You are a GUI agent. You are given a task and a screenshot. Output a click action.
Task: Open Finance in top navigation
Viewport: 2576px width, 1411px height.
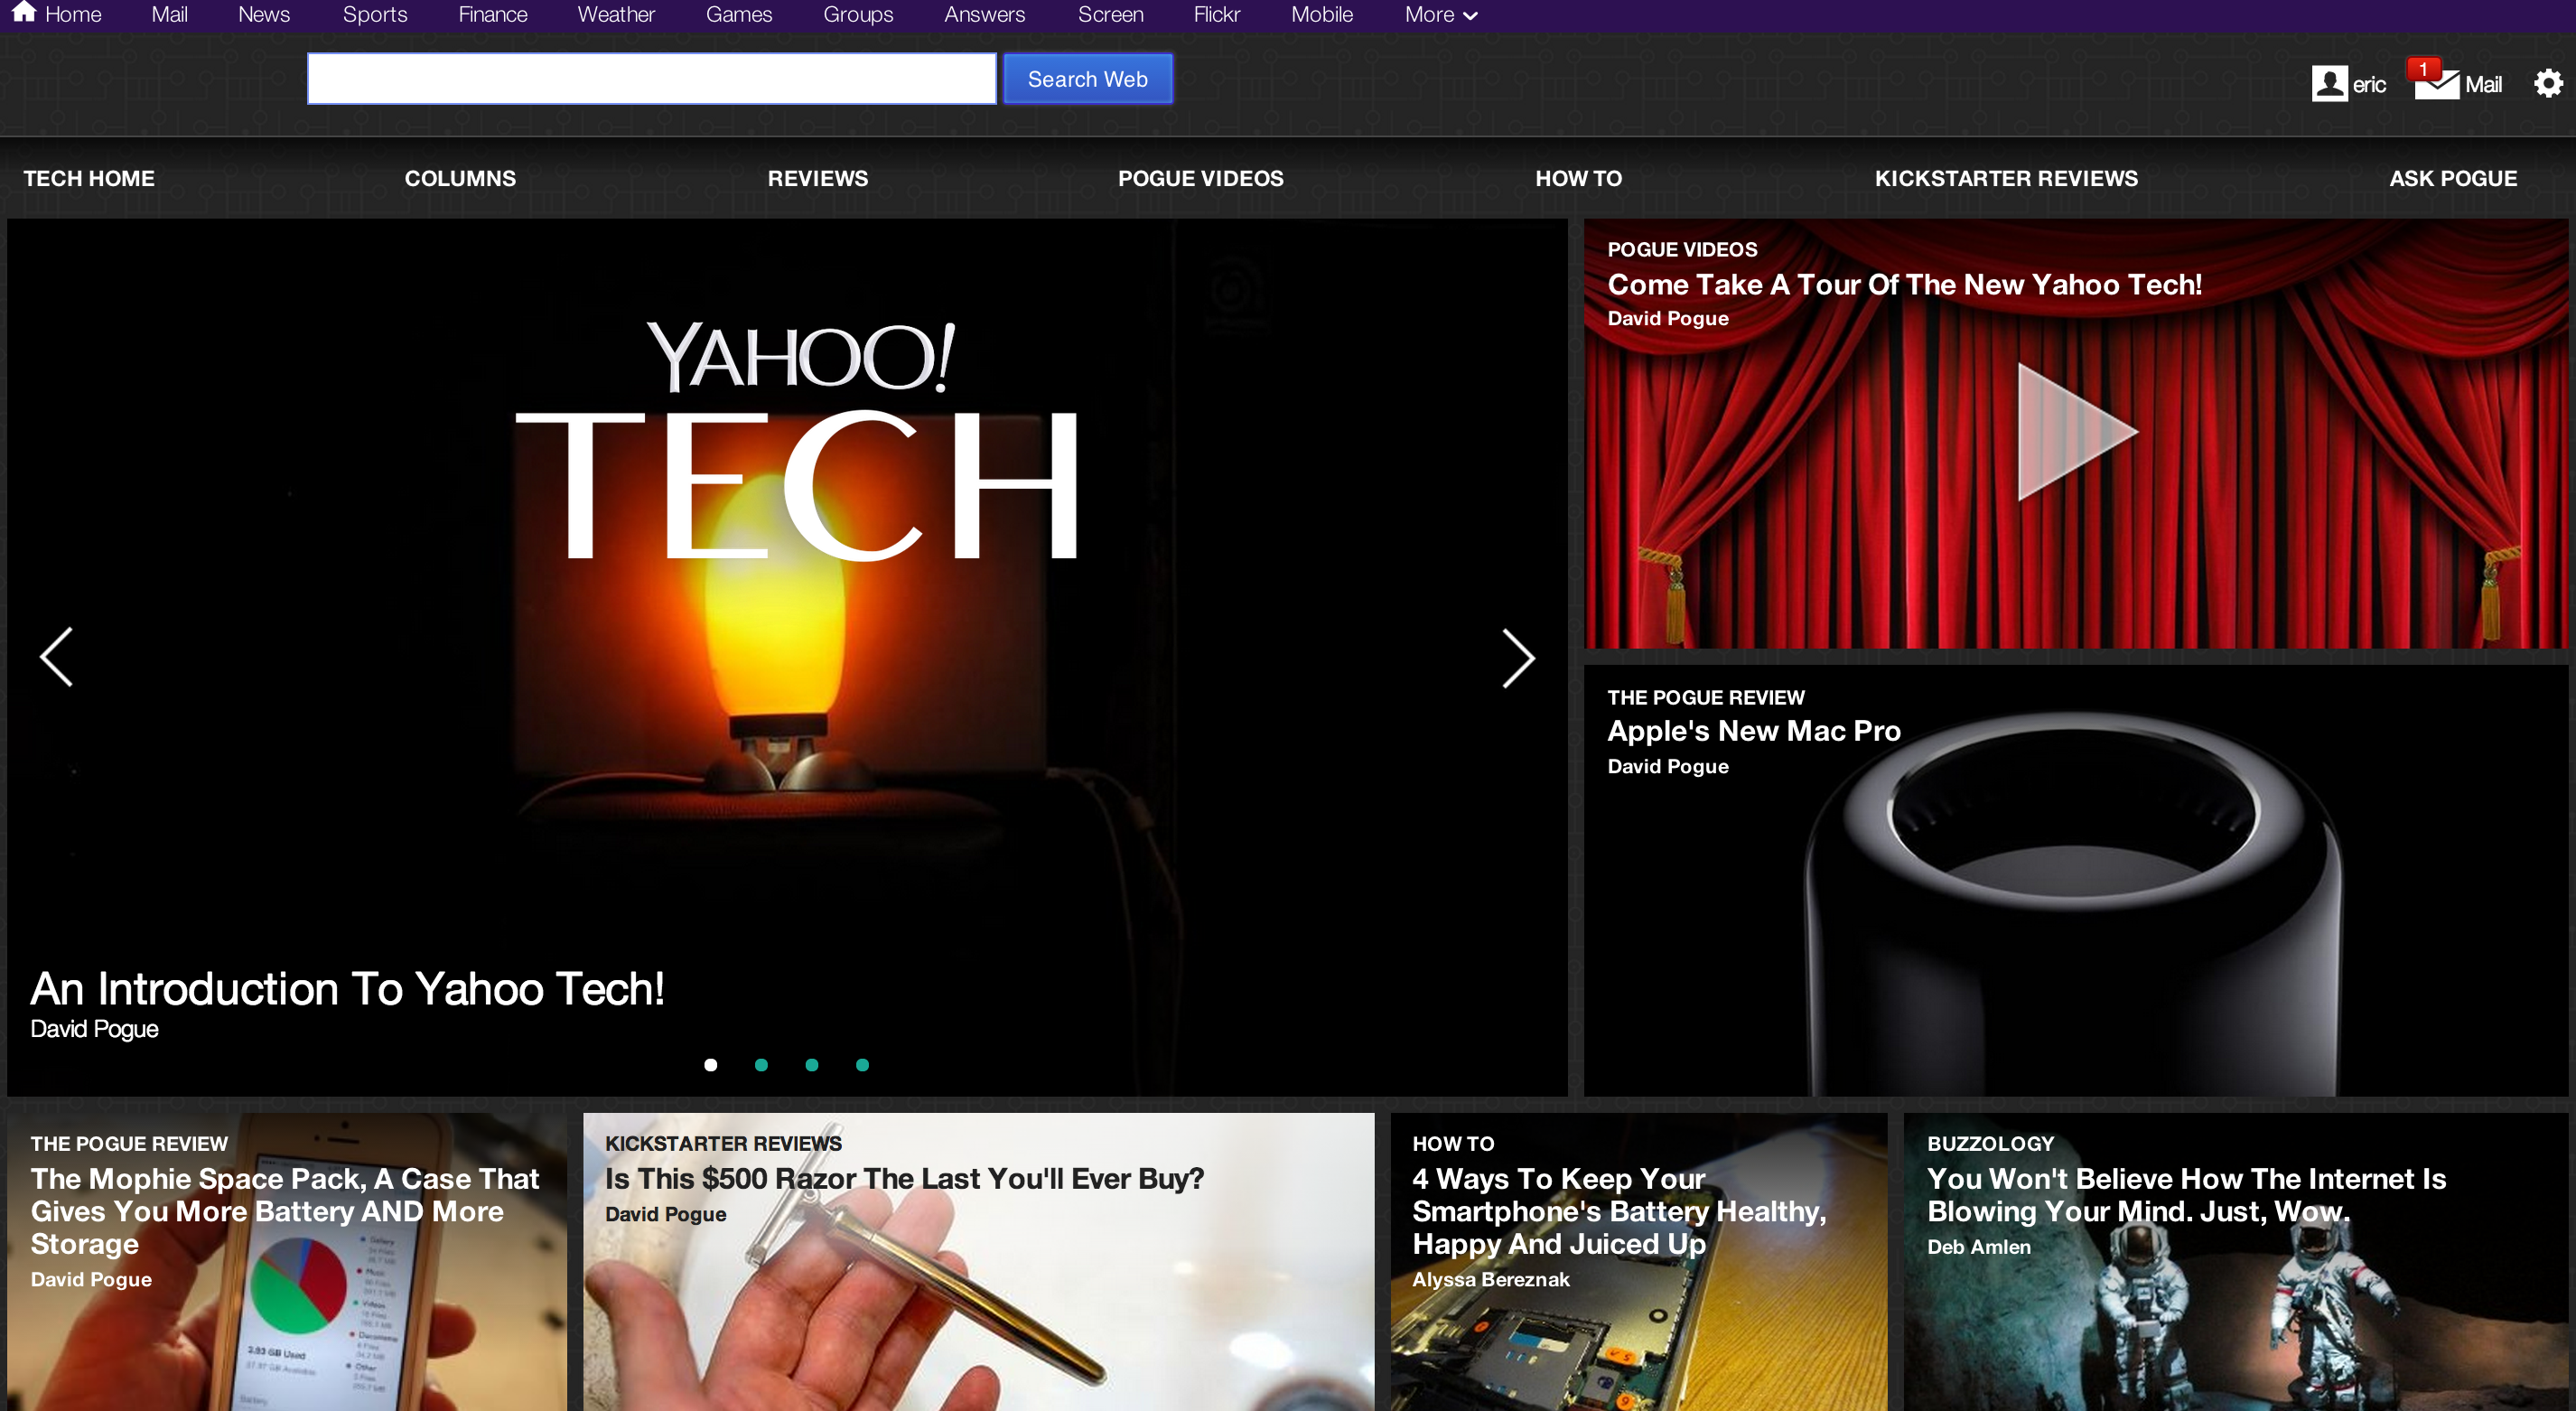pos(493,15)
